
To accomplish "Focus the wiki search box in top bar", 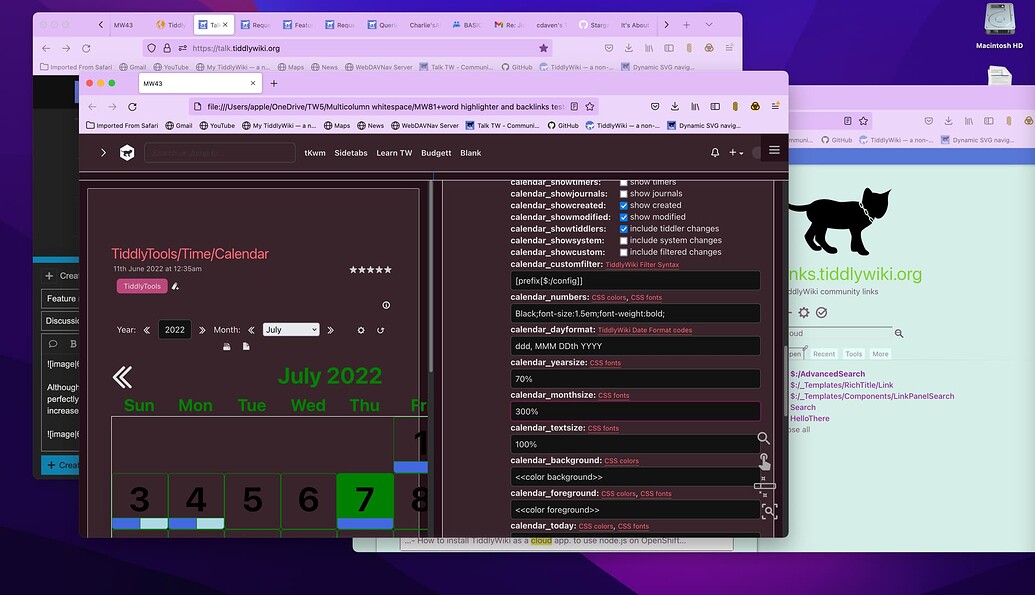I will (x=219, y=153).
